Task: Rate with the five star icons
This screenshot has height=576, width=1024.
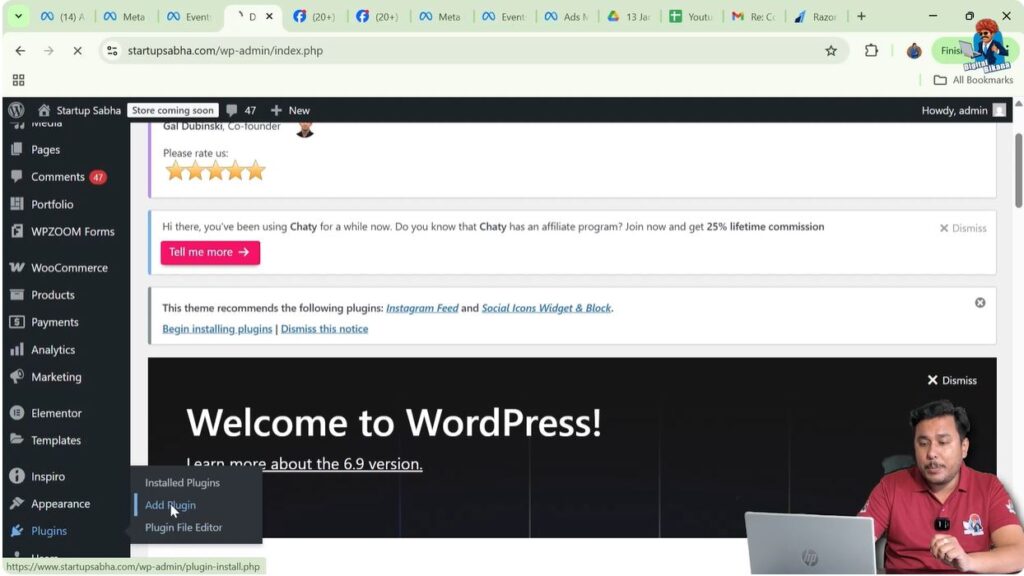Action: [x=215, y=171]
